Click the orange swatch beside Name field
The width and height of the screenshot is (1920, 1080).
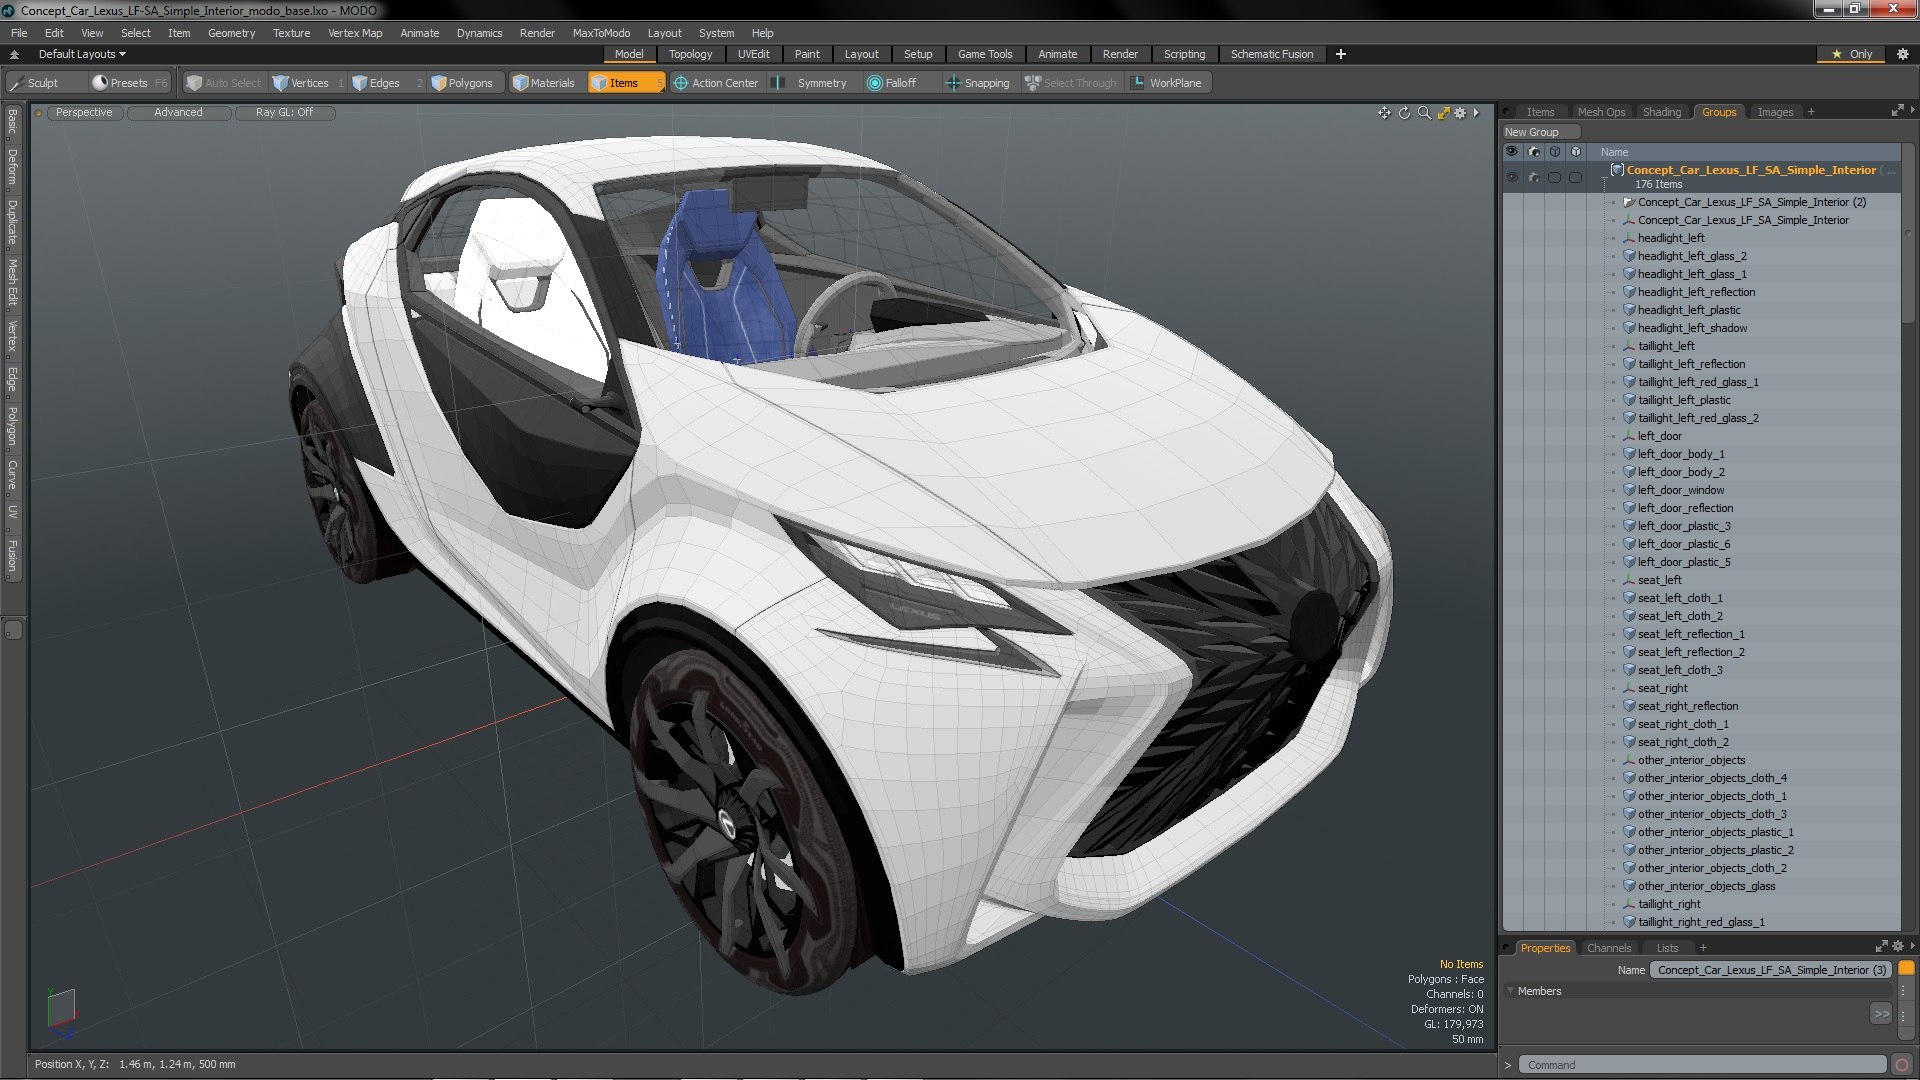pyautogui.click(x=1906, y=968)
